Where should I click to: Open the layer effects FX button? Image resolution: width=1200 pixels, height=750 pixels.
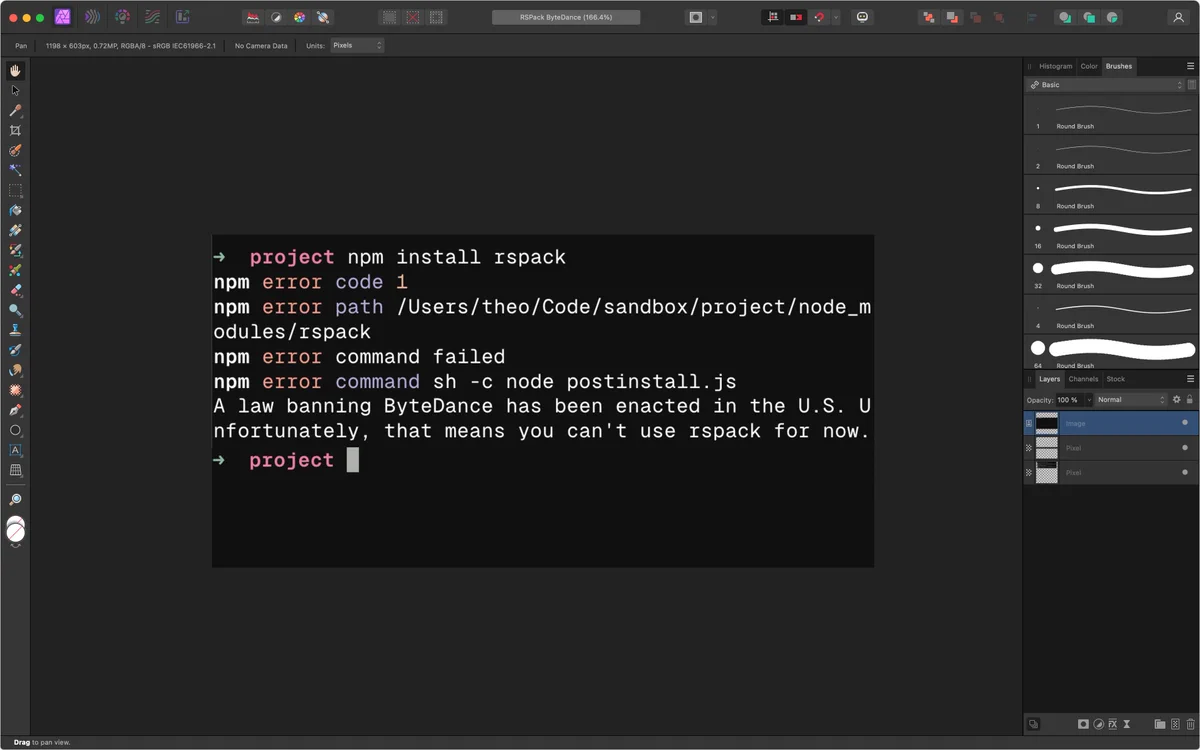[1112, 724]
